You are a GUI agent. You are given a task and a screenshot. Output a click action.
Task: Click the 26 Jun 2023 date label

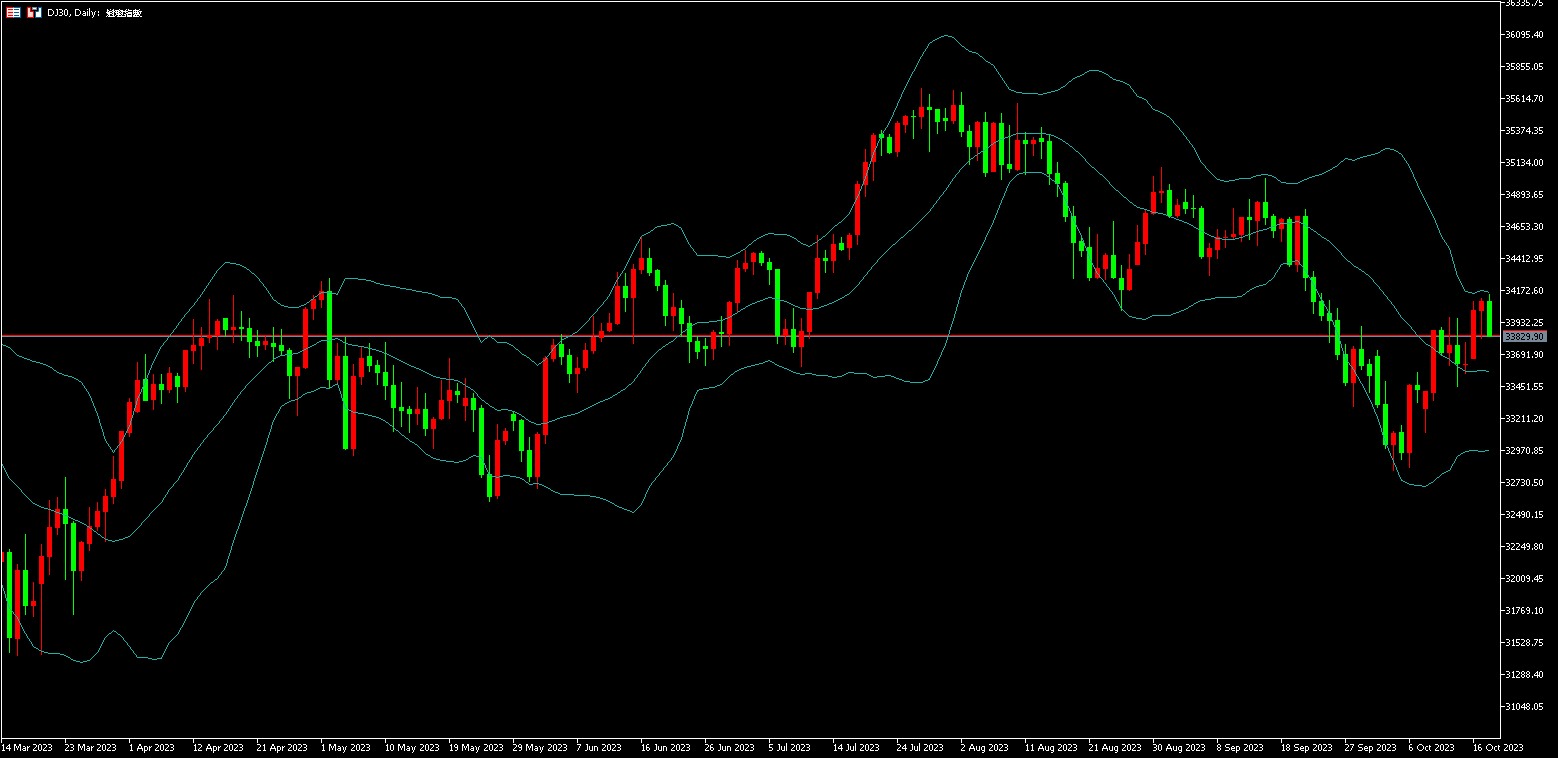tap(730, 748)
